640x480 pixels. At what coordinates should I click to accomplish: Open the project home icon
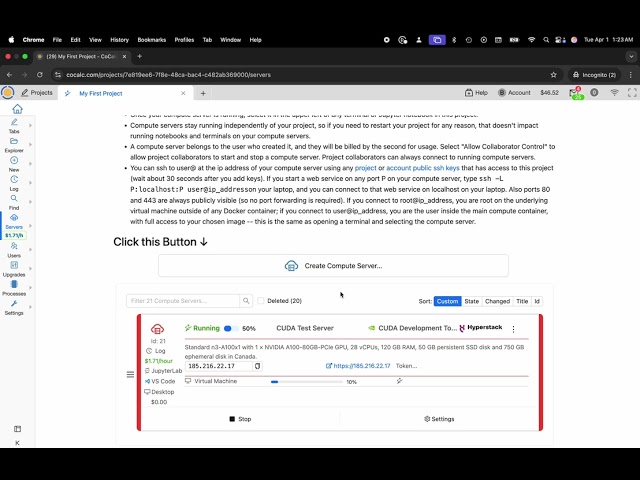tap(17, 109)
